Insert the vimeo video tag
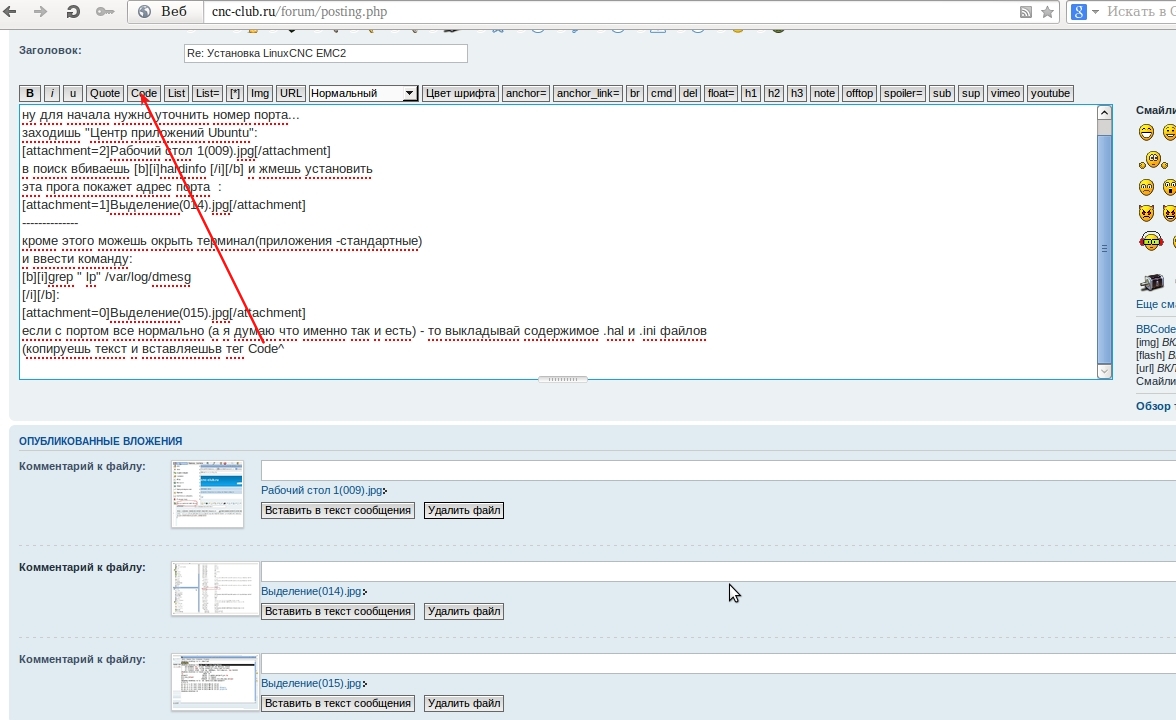 [x=1005, y=93]
